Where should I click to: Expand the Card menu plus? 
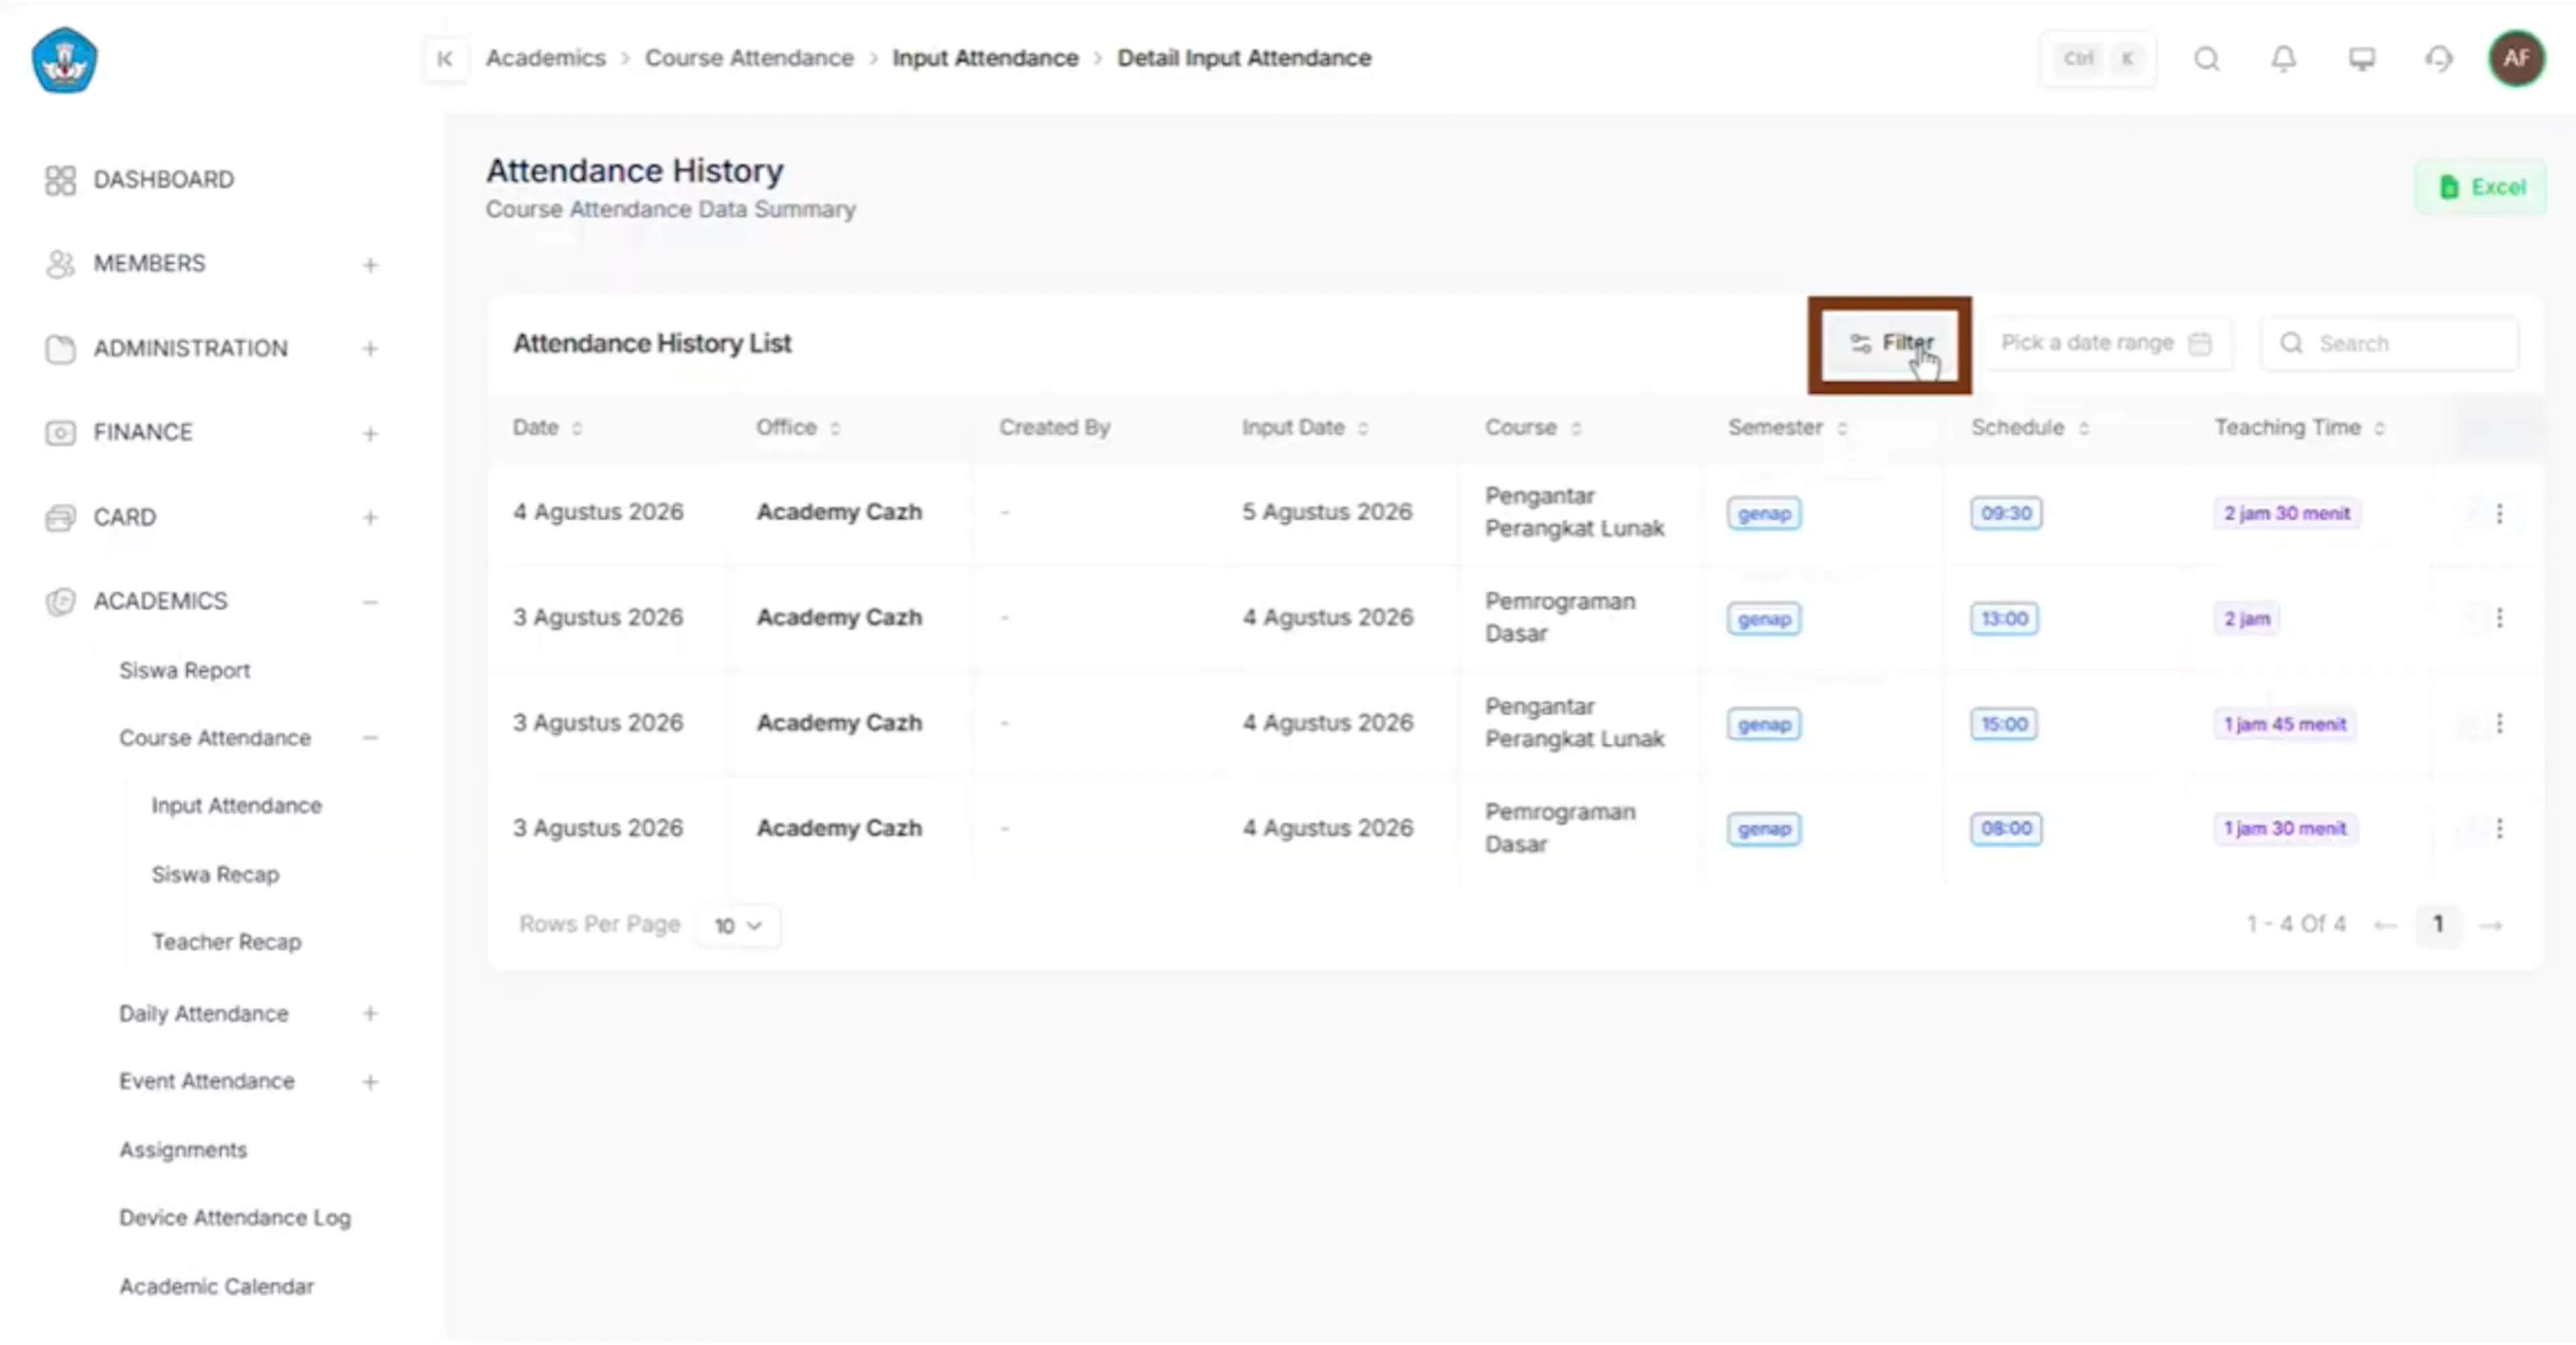(370, 518)
